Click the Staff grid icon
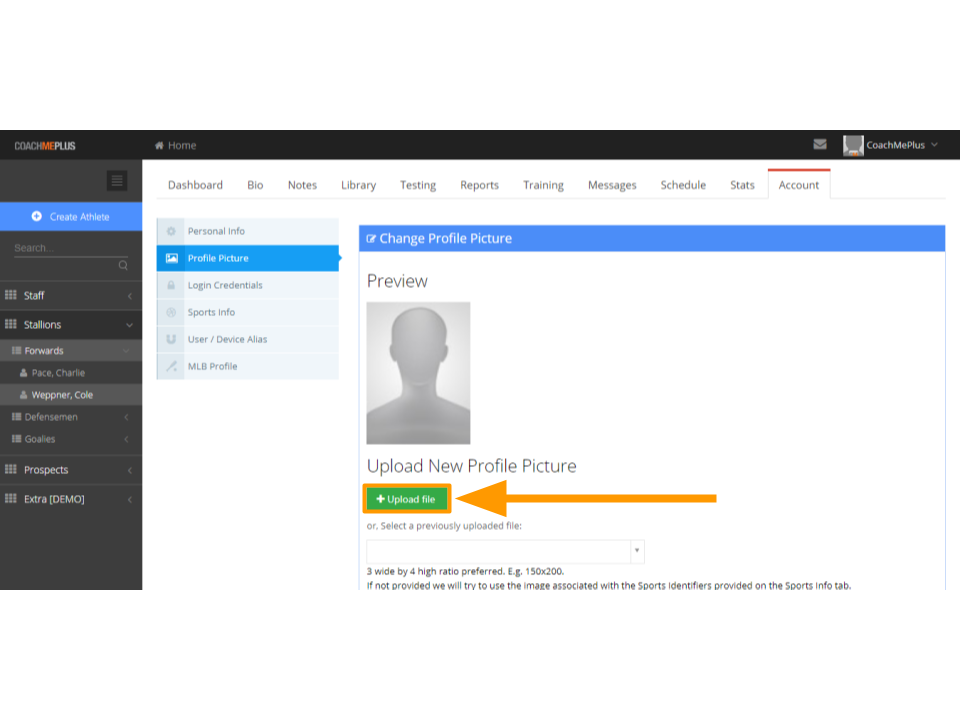This screenshot has height=720, width=960. click(x=10, y=295)
